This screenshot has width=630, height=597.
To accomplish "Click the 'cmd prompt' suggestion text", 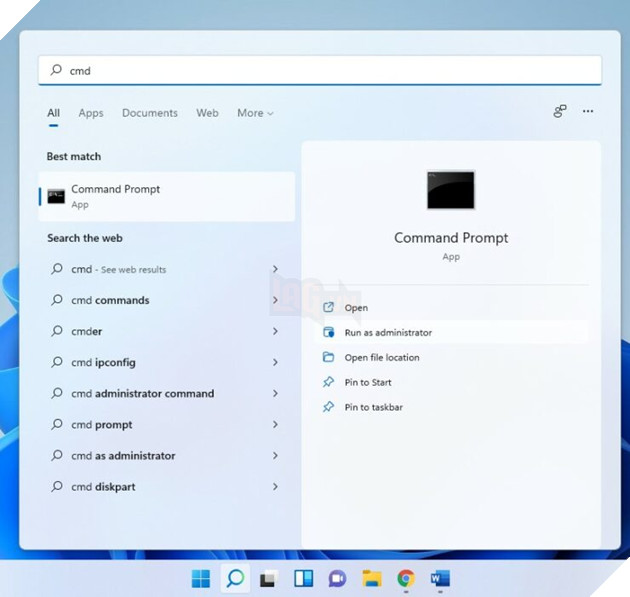I will click(102, 425).
